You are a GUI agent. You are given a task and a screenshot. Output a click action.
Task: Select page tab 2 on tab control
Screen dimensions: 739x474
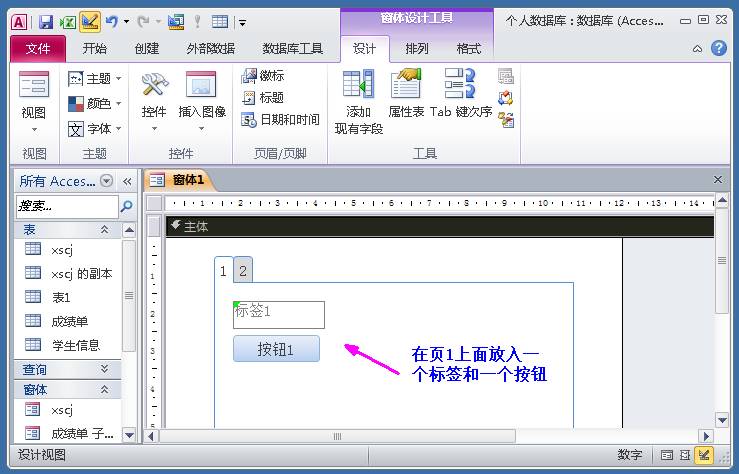click(x=243, y=270)
